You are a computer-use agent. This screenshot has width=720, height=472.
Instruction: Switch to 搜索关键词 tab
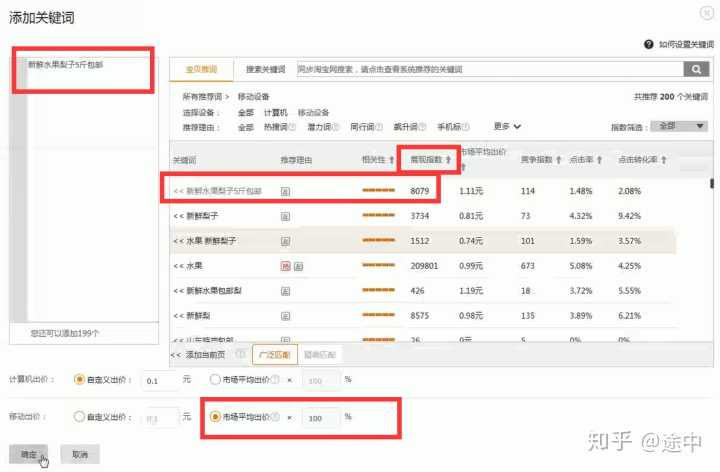pyautogui.click(x=266, y=69)
